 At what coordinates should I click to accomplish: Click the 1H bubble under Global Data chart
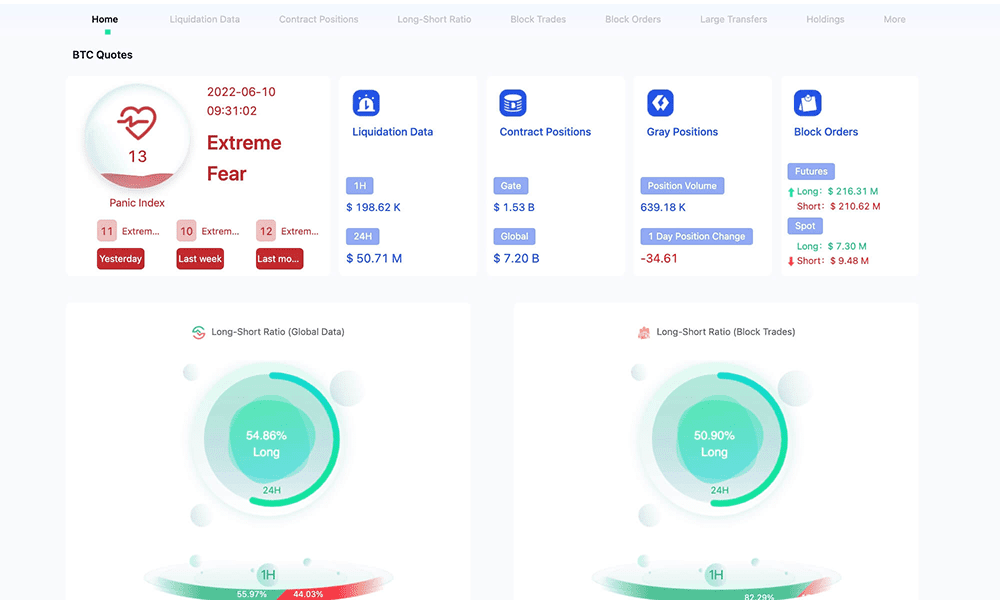coord(268,574)
